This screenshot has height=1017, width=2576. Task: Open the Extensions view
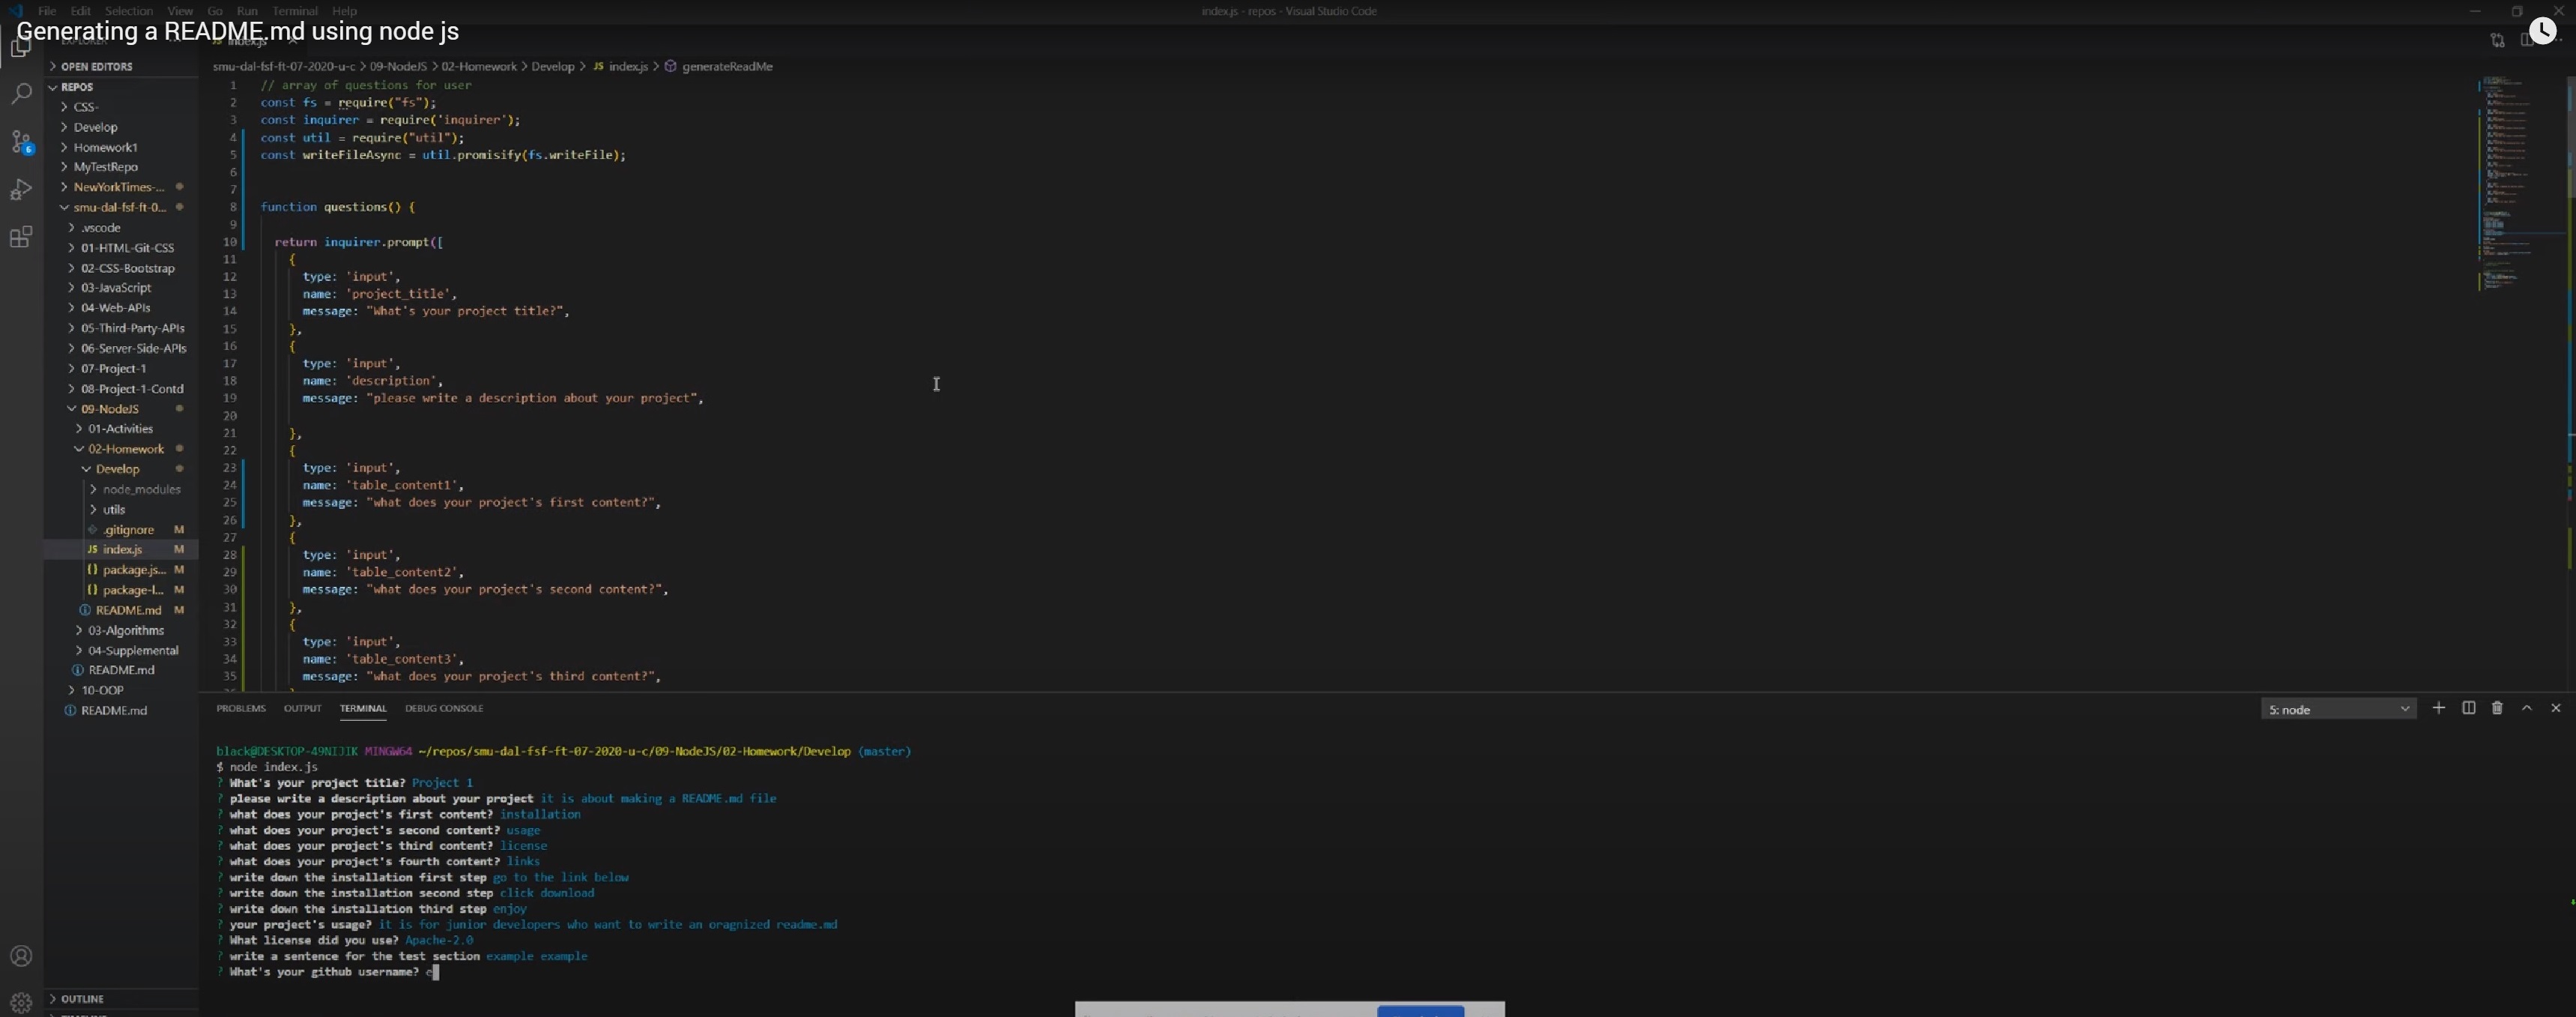click(x=21, y=237)
